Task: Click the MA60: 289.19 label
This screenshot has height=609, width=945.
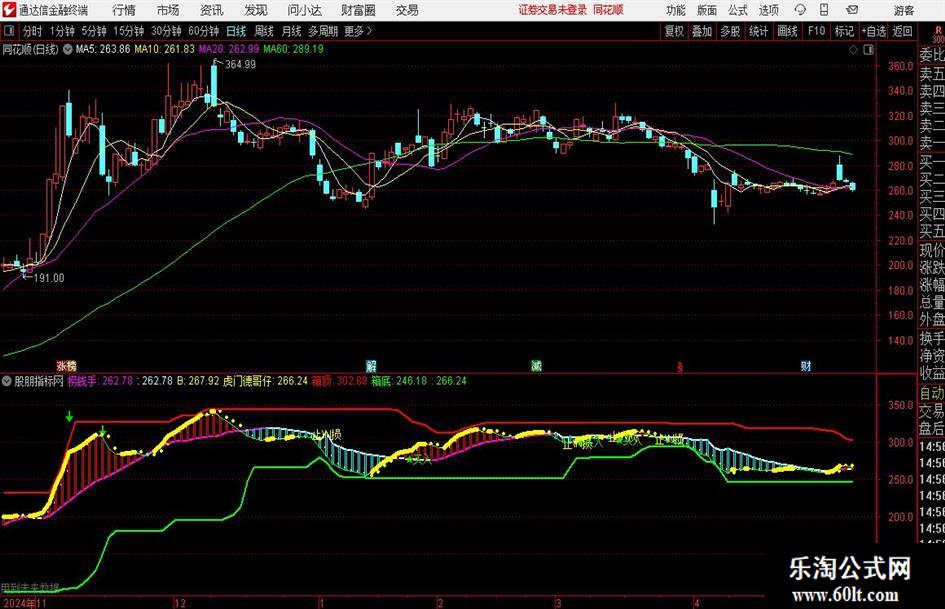Action: [294, 49]
